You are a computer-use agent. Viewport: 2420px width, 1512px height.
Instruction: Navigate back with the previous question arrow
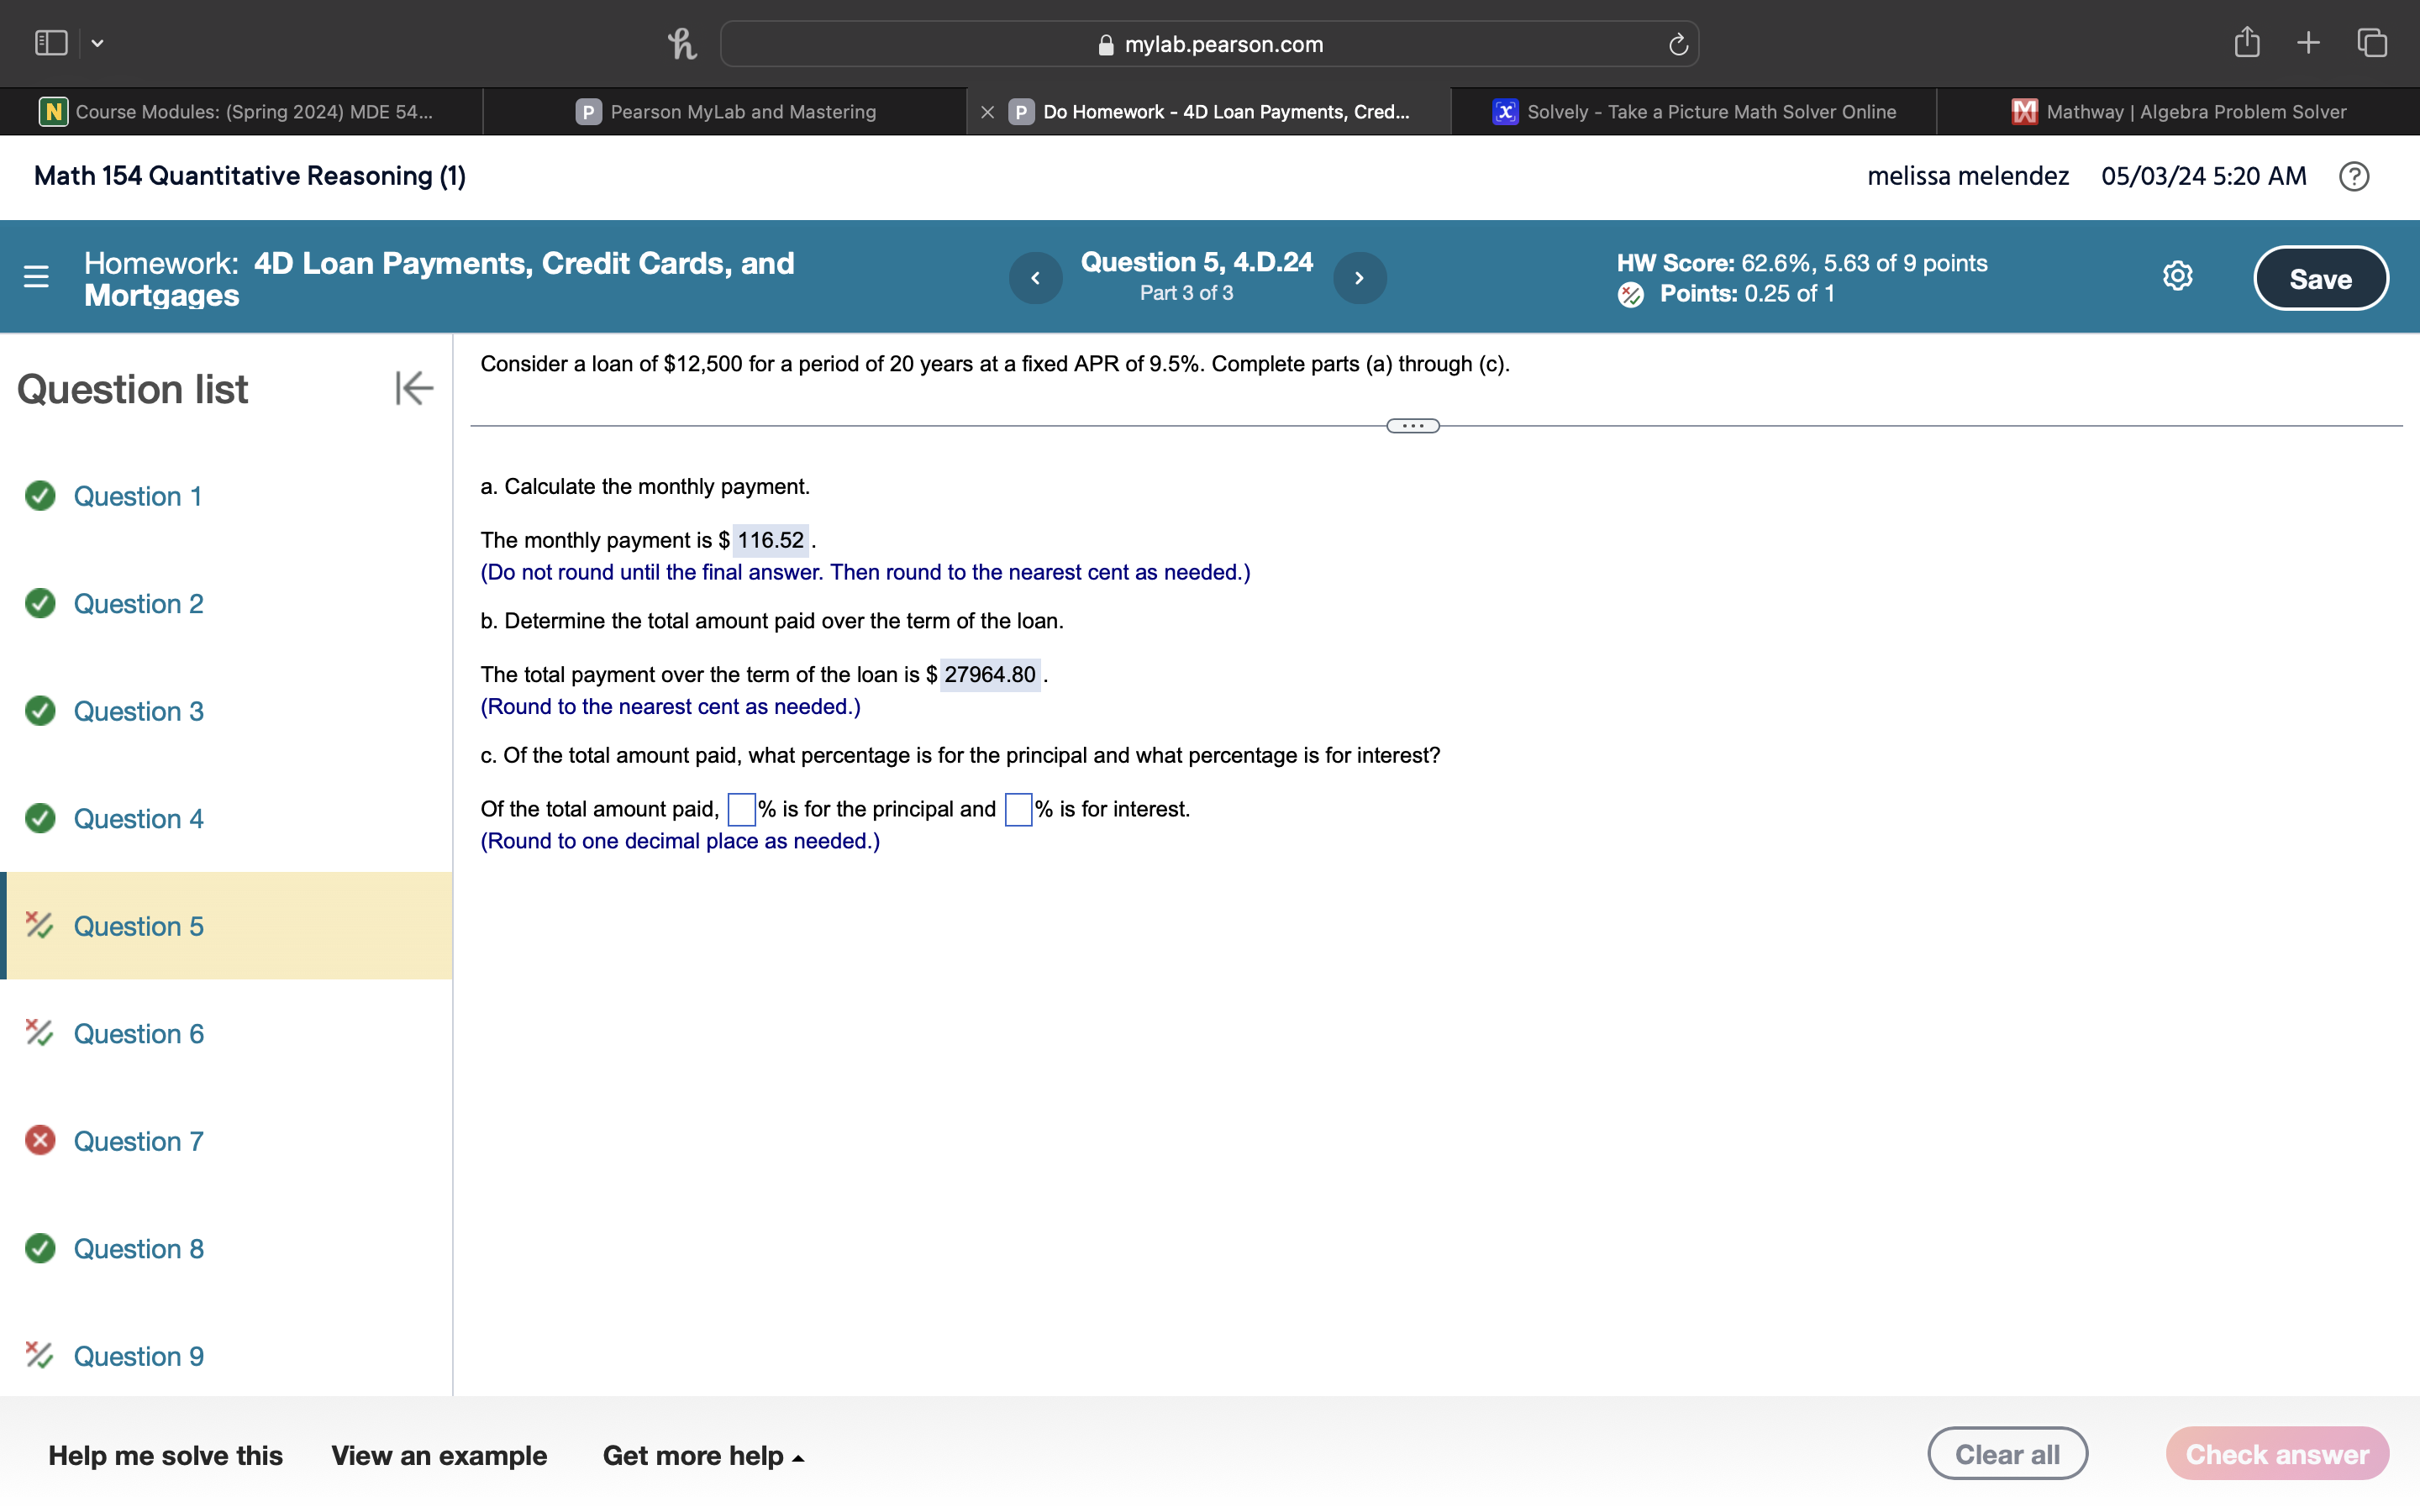point(1035,277)
